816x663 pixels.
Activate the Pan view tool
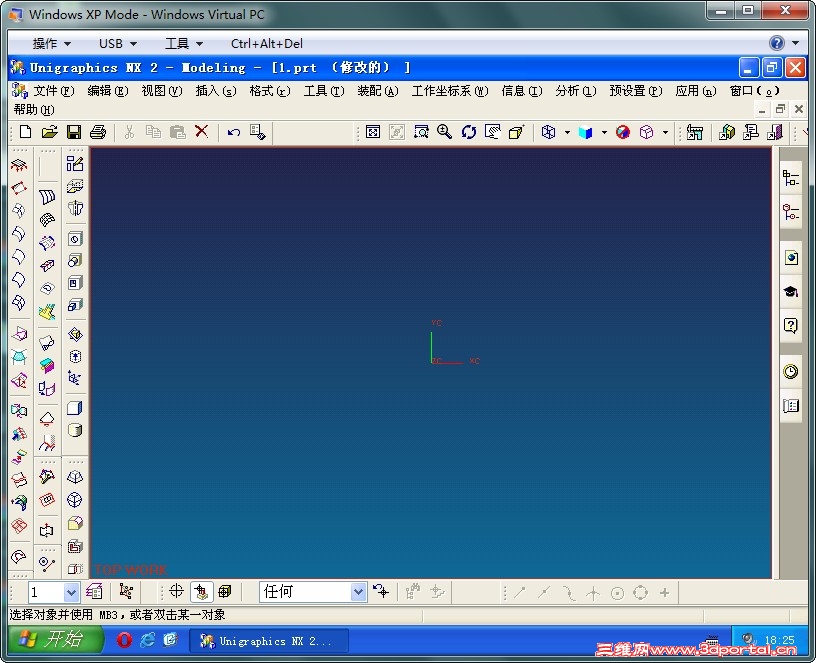[492, 132]
